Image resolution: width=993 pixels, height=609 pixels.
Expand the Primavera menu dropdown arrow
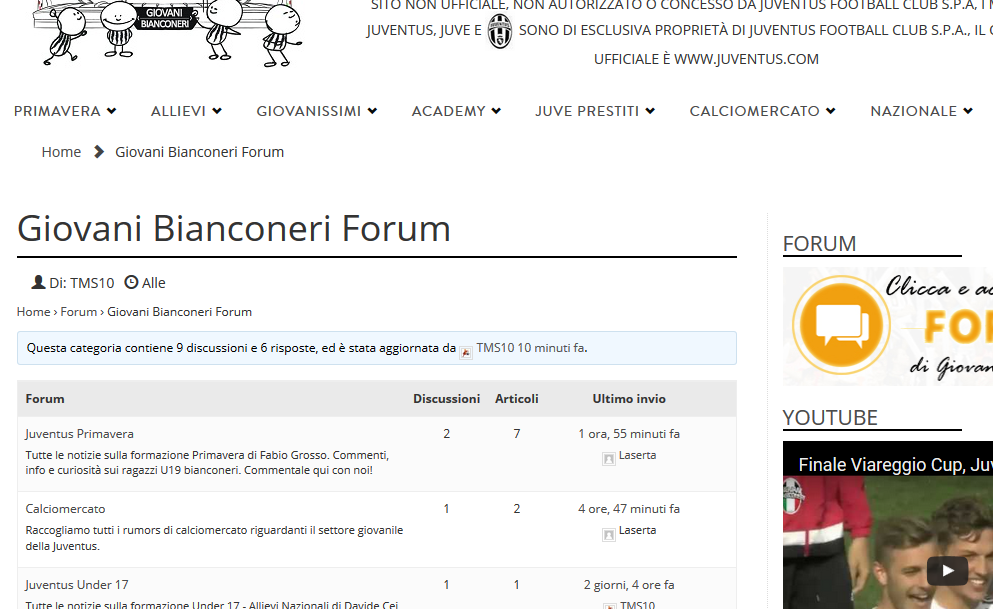tap(112, 111)
